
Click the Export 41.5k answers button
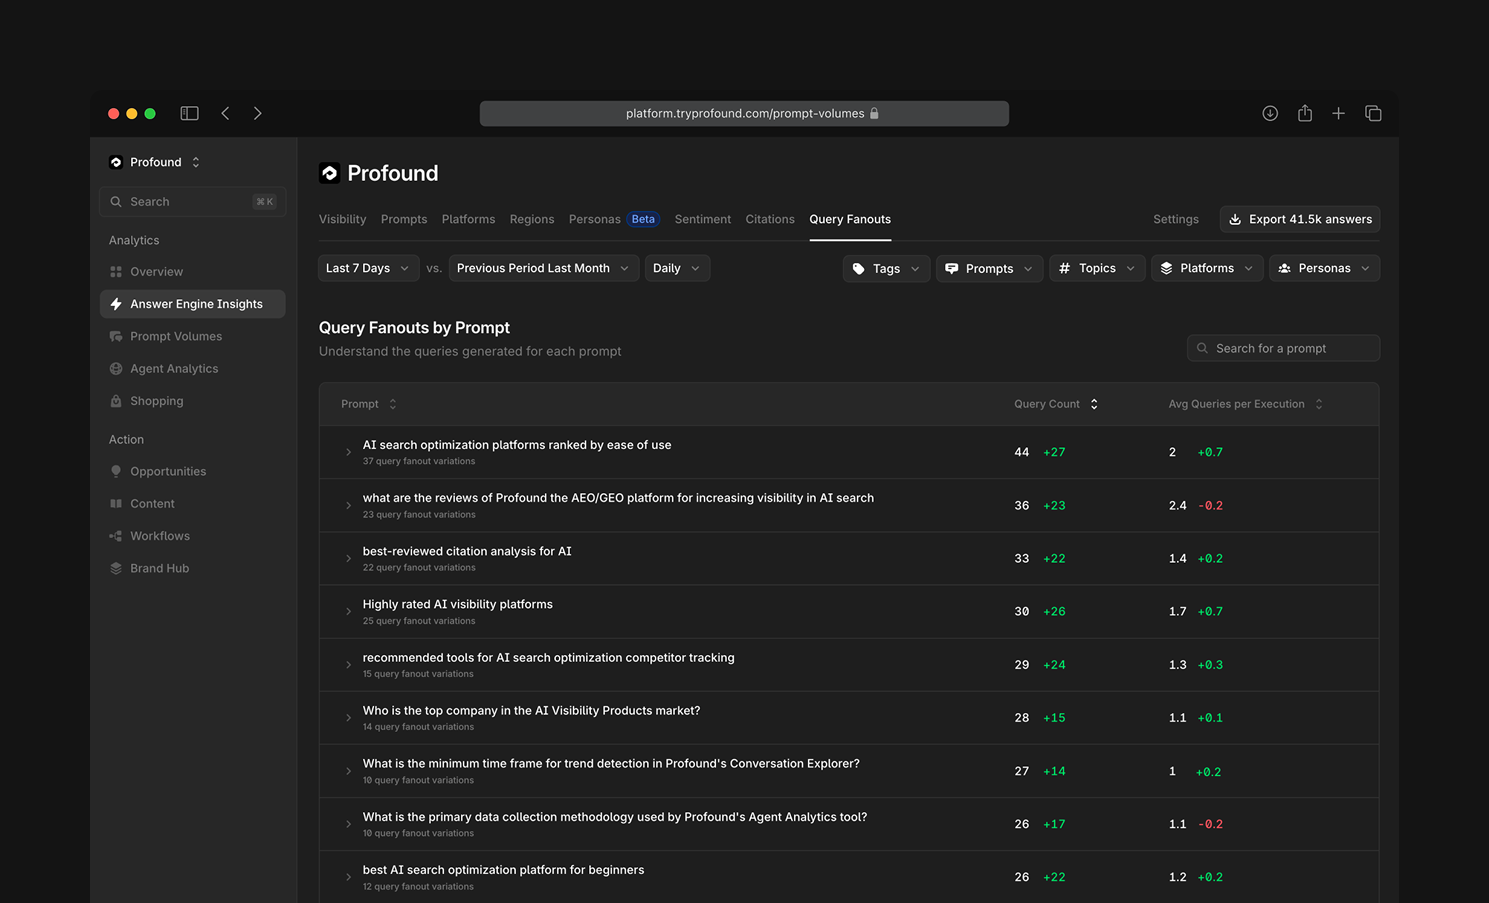tap(1299, 219)
